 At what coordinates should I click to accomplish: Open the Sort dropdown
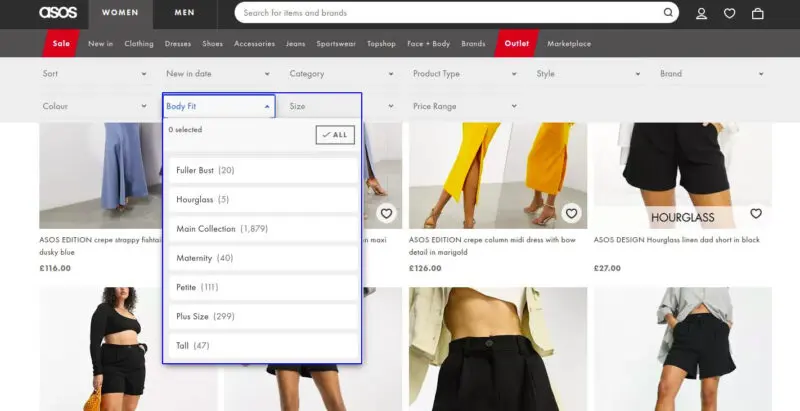pos(94,74)
